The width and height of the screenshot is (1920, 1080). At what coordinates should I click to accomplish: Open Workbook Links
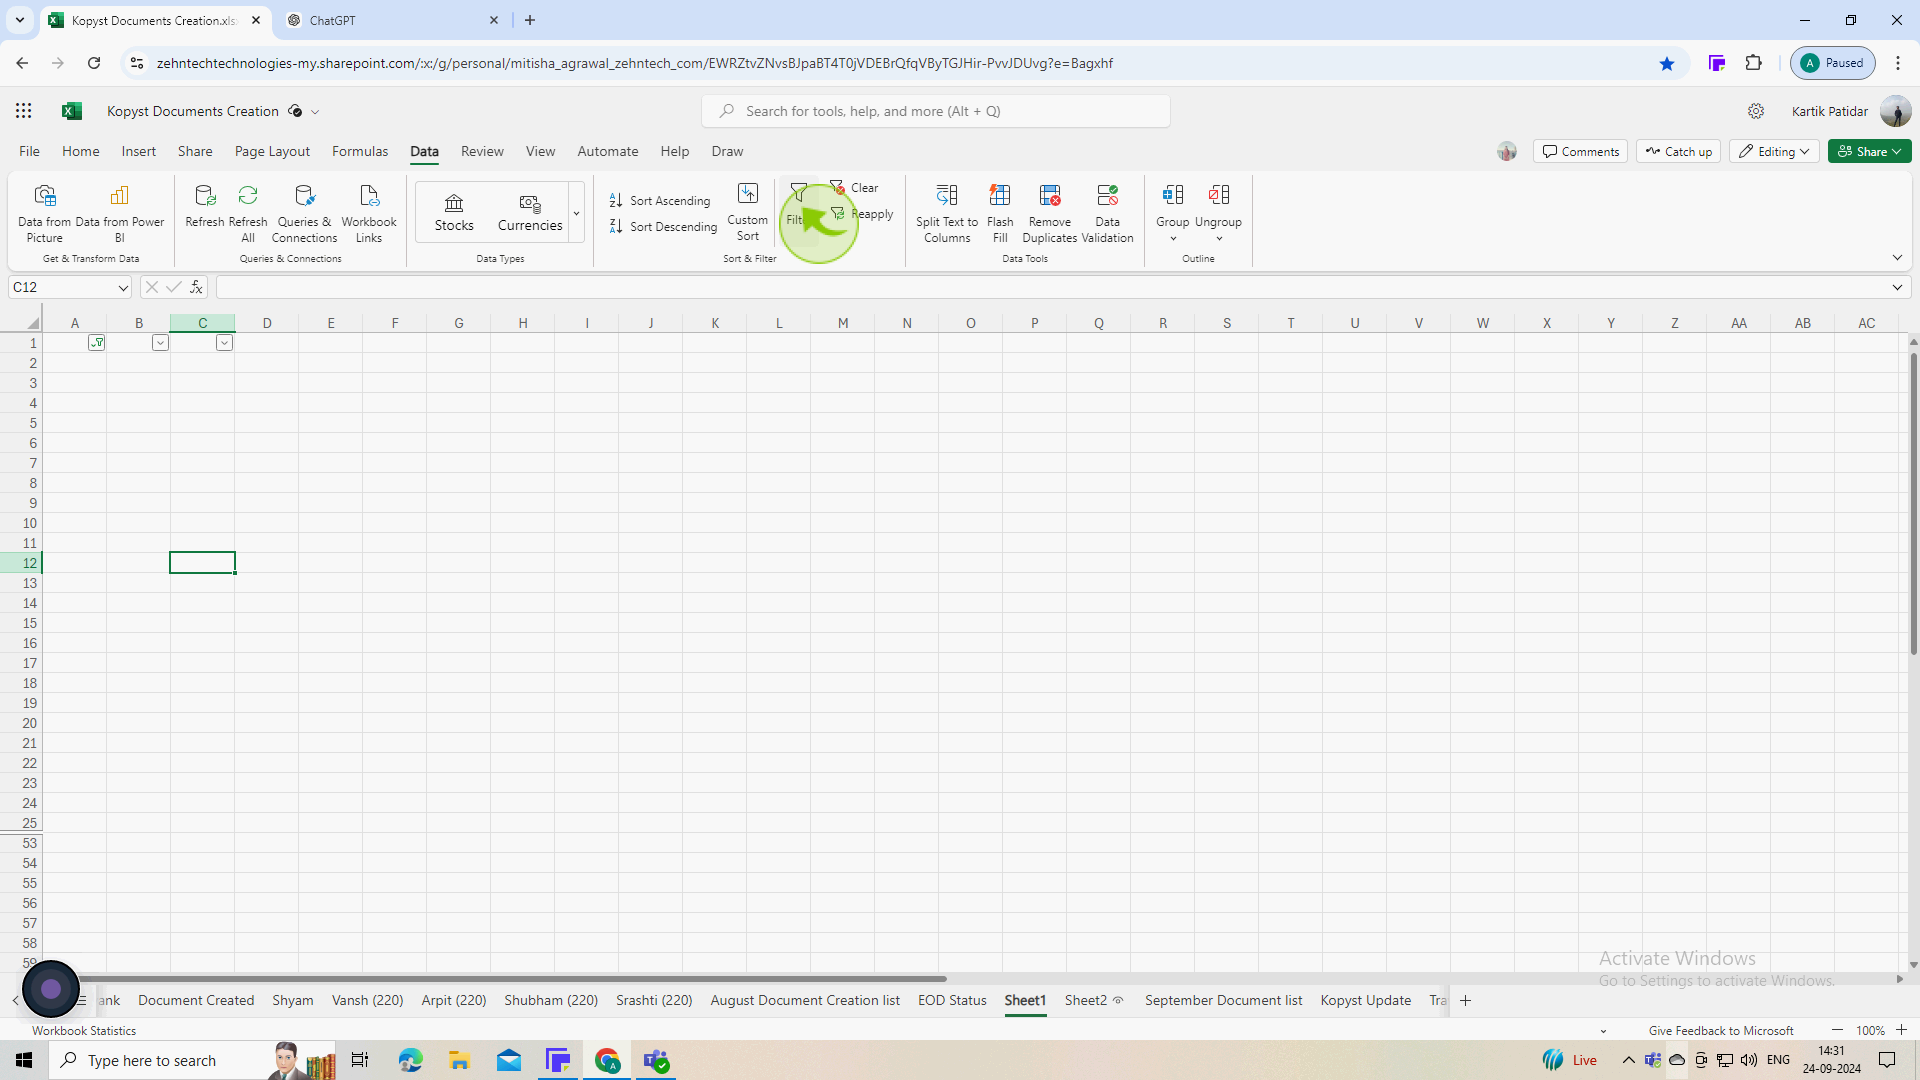tap(369, 213)
